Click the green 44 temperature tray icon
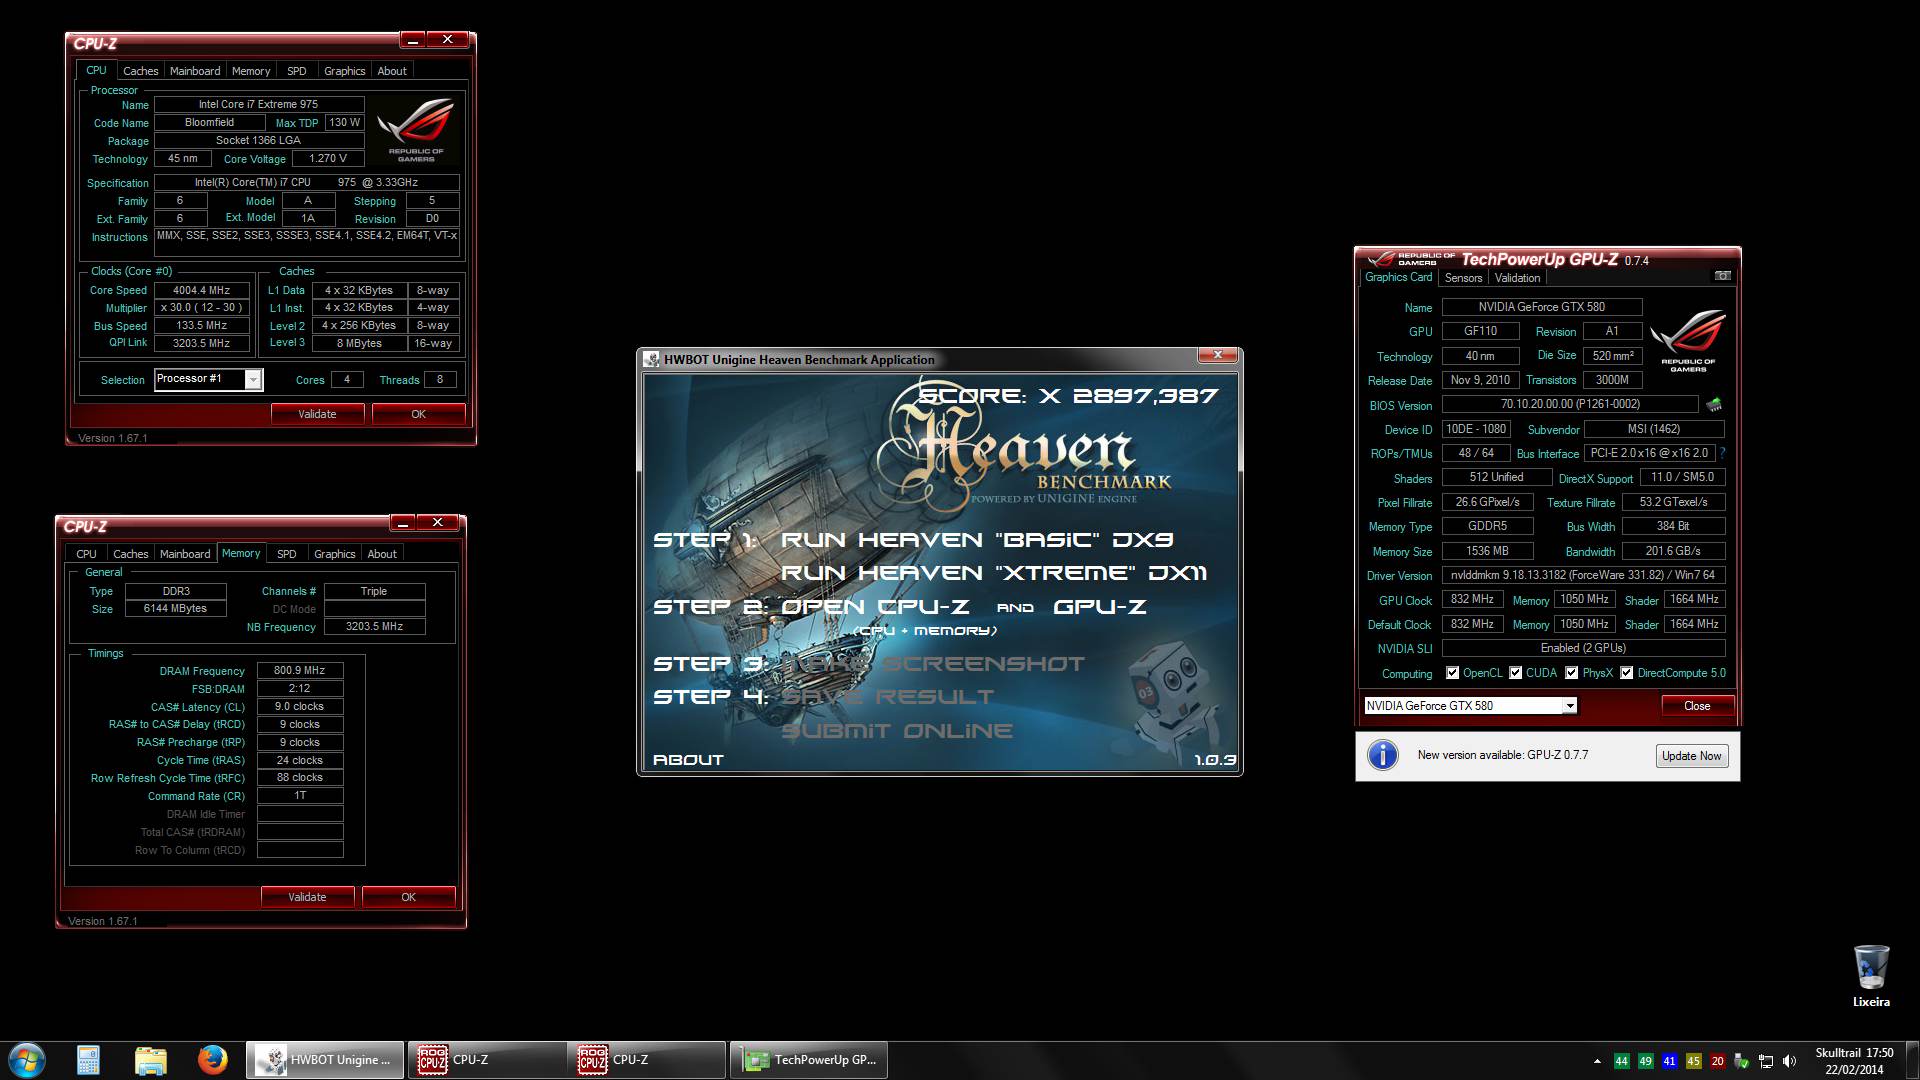Image resolution: width=1920 pixels, height=1080 pixels. click(1621, 1061)
